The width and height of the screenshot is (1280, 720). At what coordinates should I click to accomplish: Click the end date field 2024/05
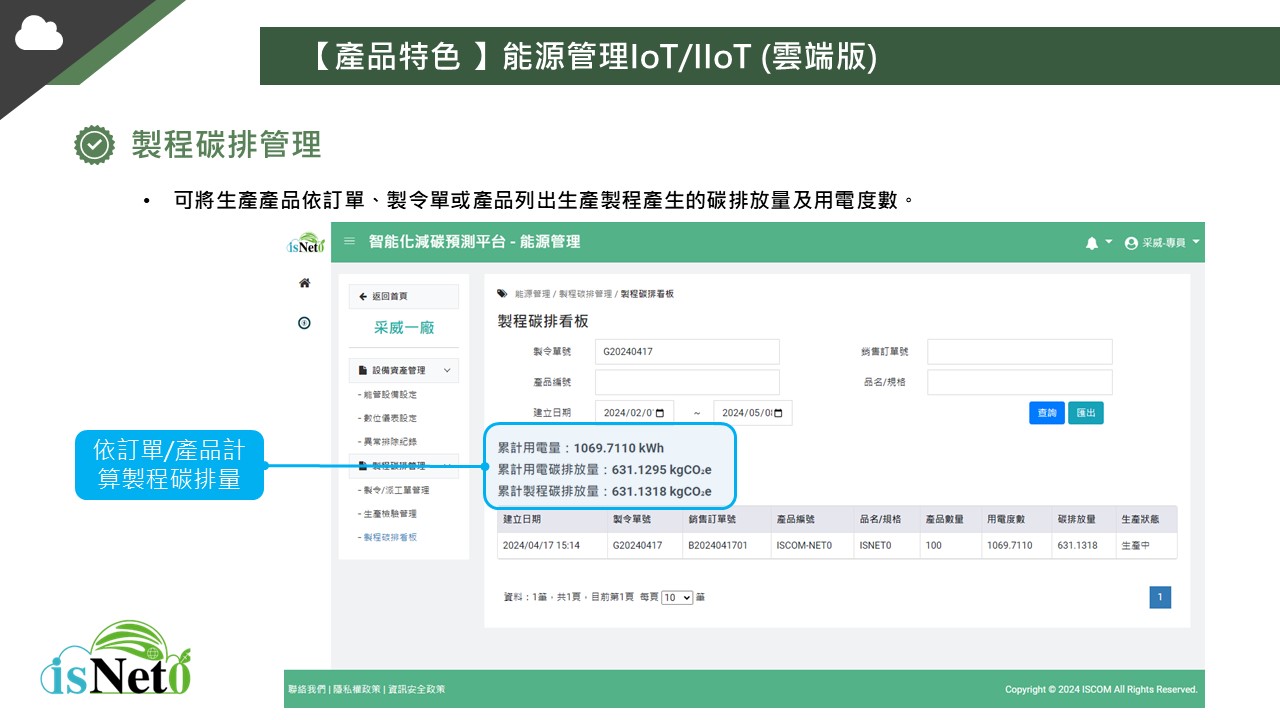(752, 413)
